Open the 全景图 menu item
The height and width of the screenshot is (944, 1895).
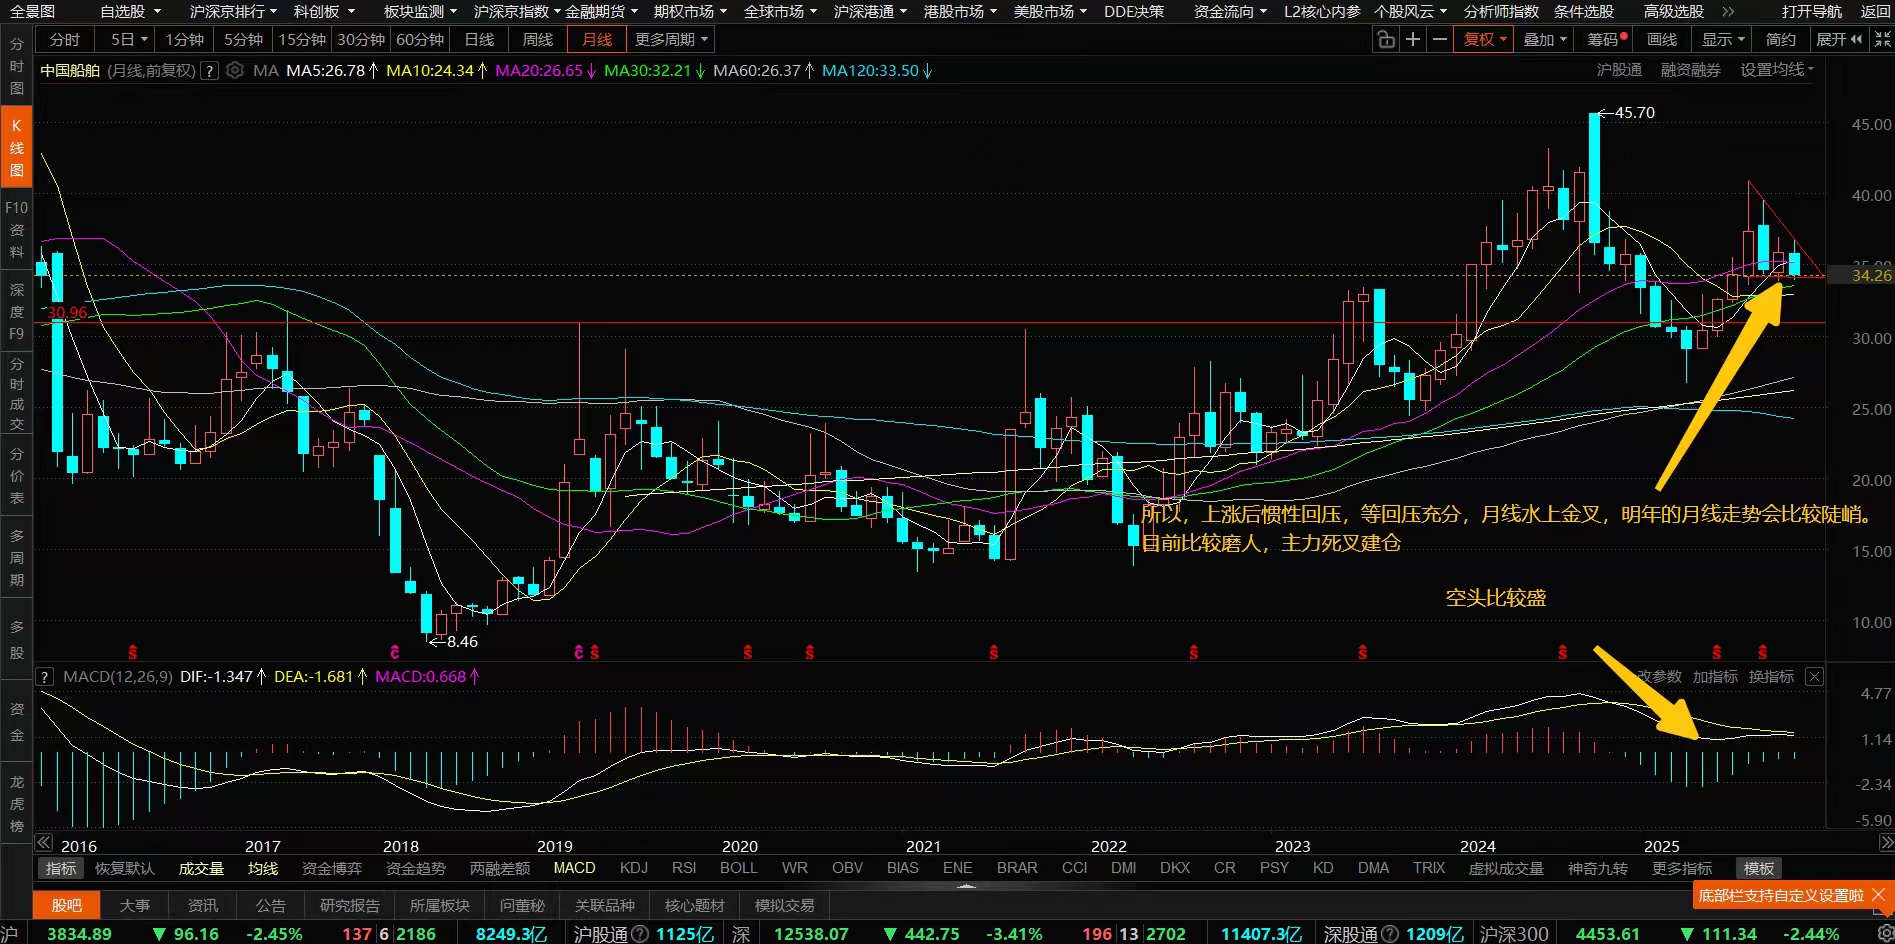pos(33,12)
